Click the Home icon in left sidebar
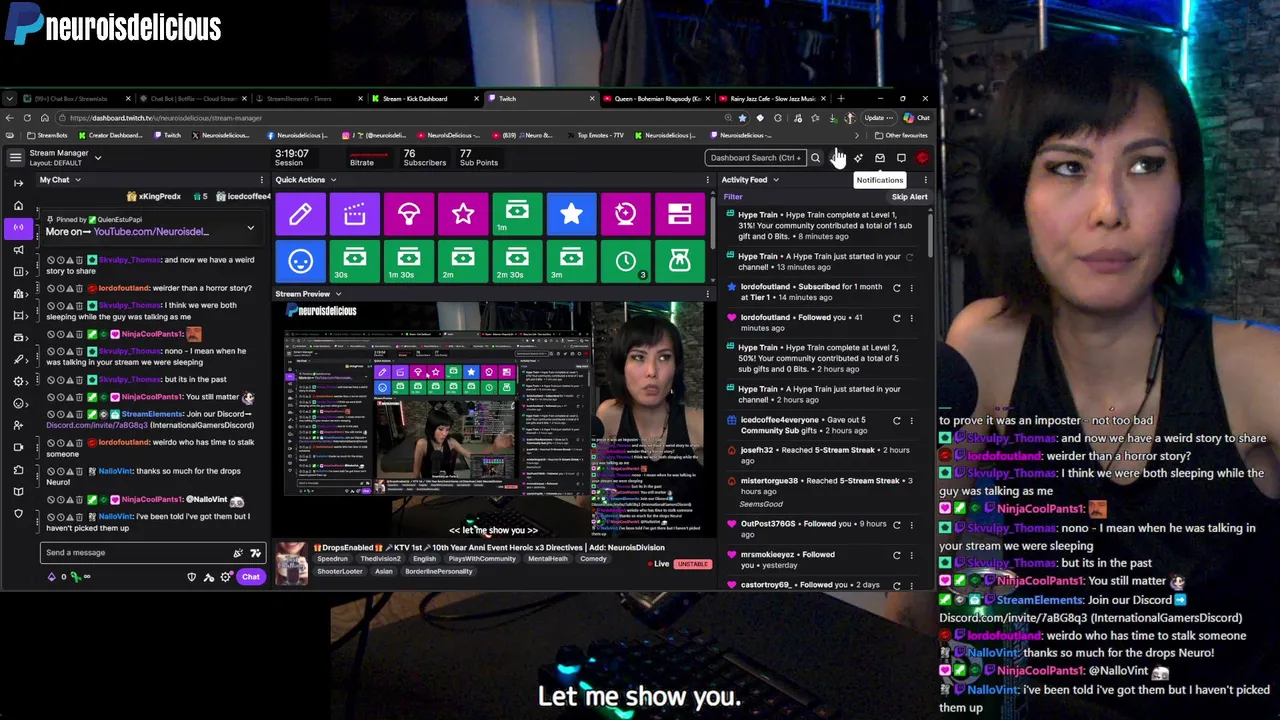 (x=18, y=205)
